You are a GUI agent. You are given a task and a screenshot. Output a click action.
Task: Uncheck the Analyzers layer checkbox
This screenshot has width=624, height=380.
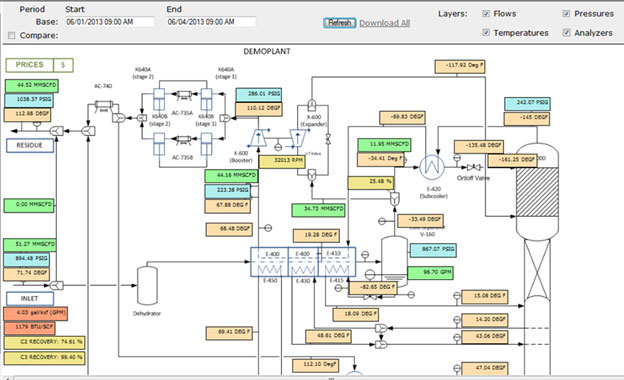click(566, 33)
